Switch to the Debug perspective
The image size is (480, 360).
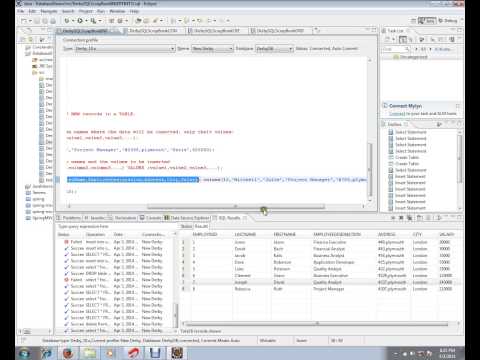pos(448,21)
